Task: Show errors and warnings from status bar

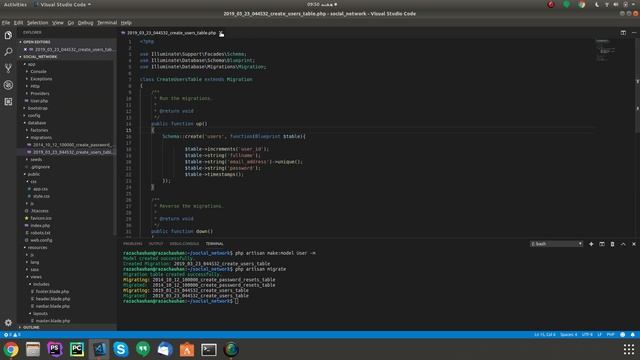Action: [x=12, y=335]
